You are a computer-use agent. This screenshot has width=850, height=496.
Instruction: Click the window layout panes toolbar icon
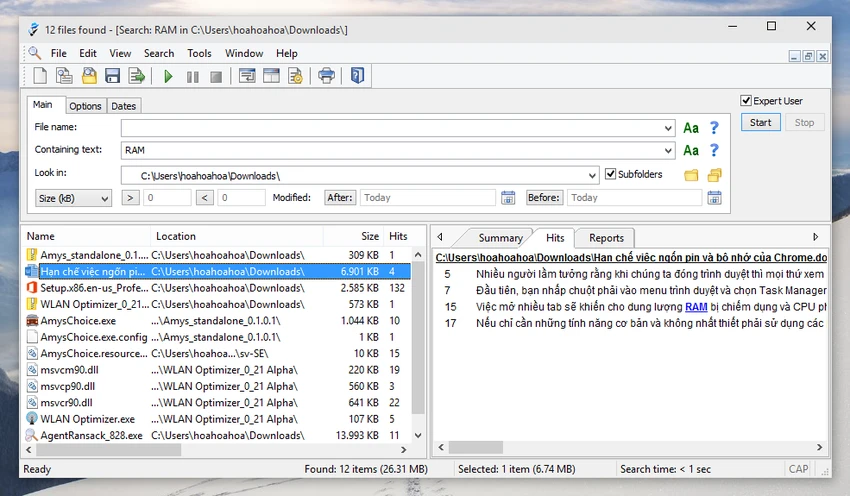(x=271, y=76)
